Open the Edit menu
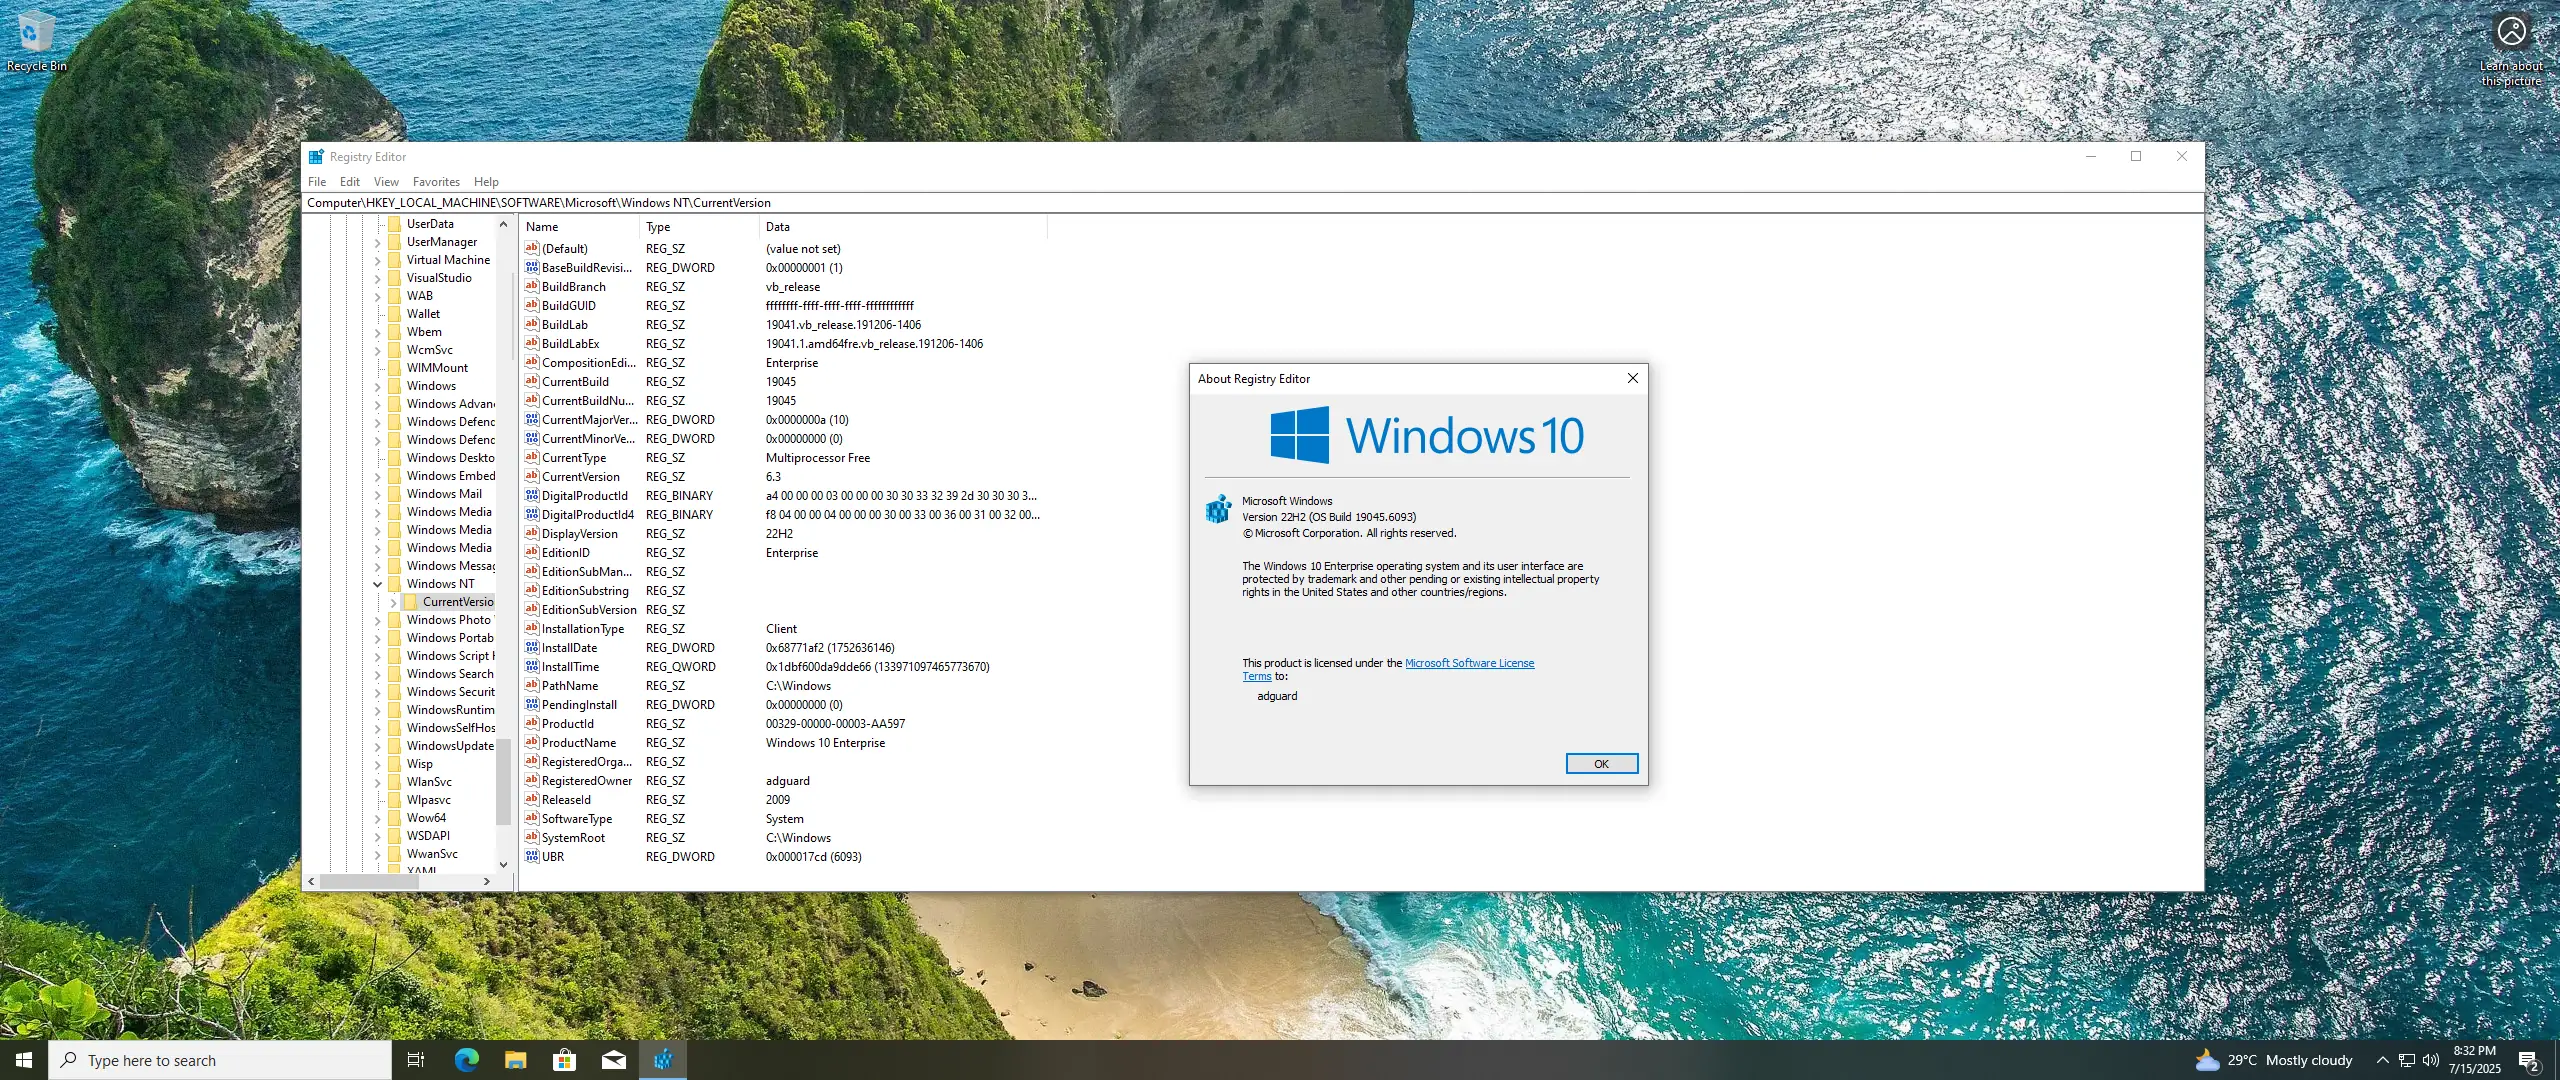The image size is (2560, 1080). [349, 182]
